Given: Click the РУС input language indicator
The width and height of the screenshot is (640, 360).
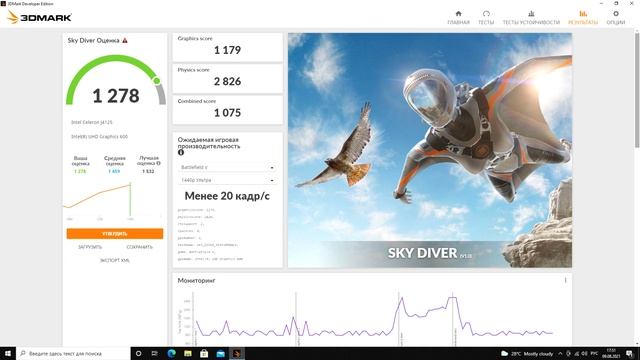Looking at the screenshot, I should click(x=594, y=353).
